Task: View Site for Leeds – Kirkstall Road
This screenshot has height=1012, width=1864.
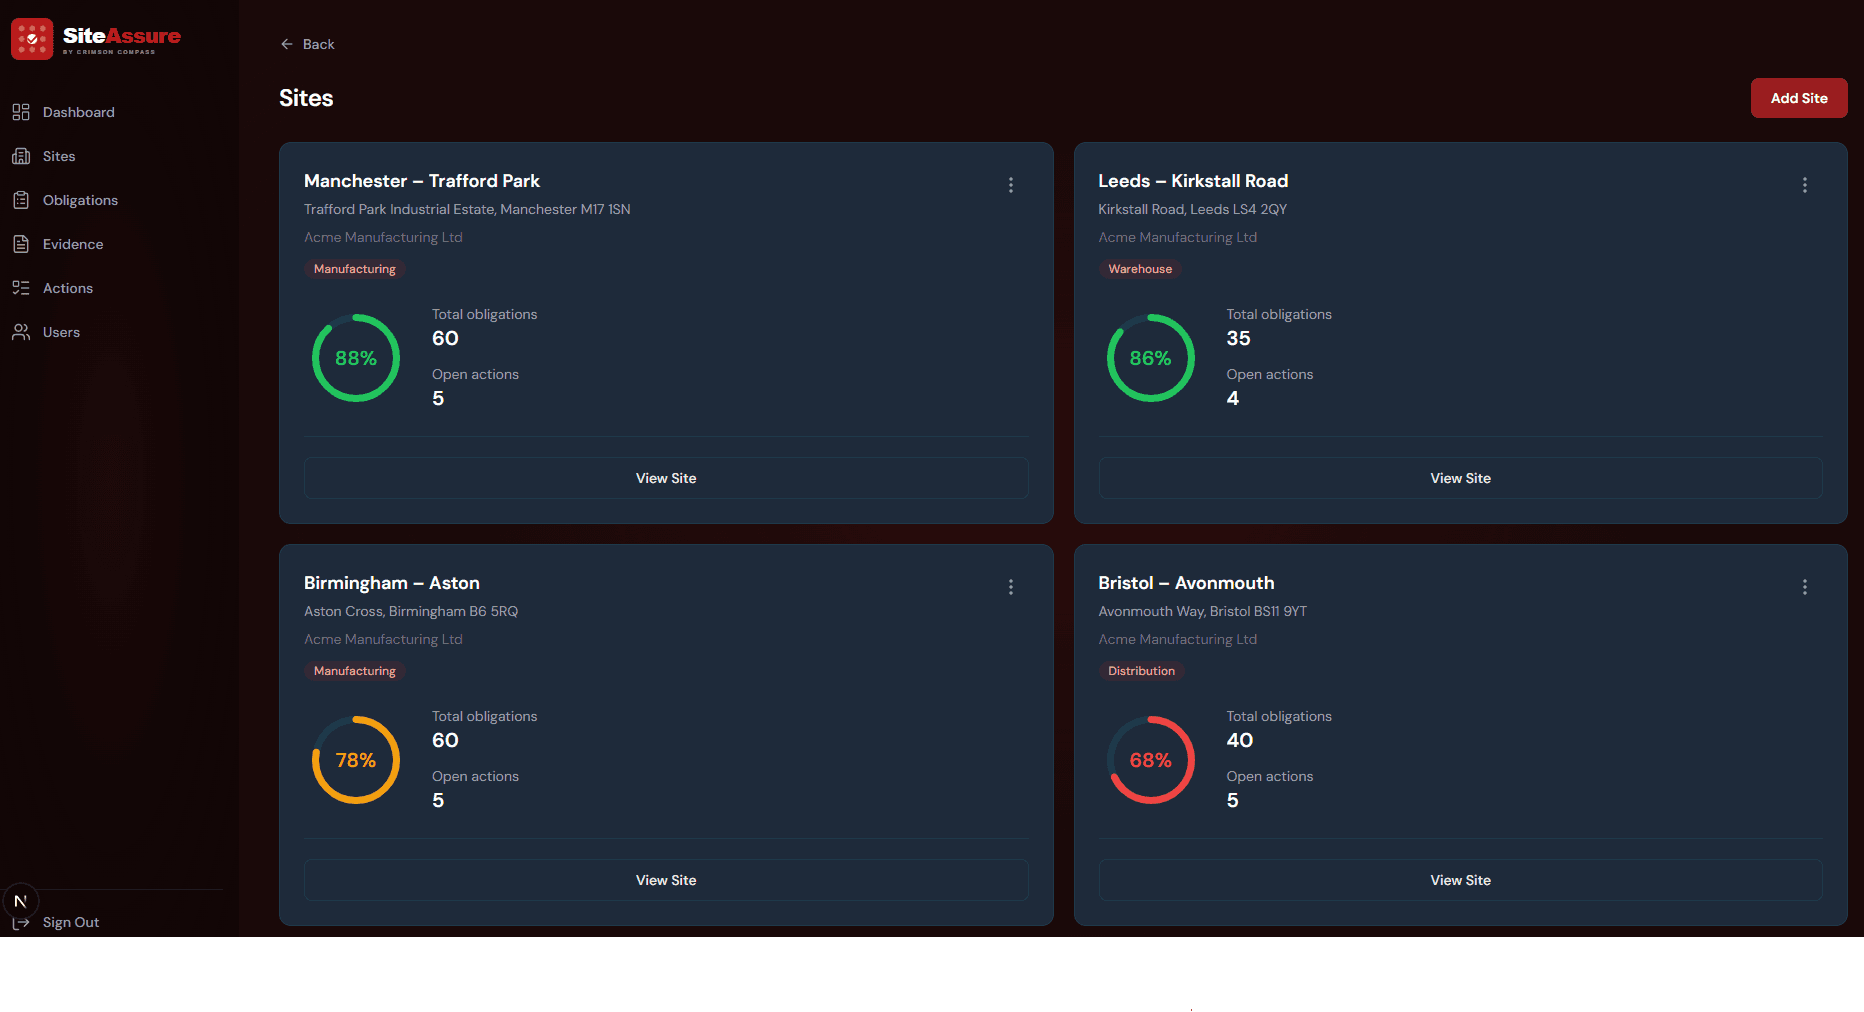Action: [x=1460, y=478]
